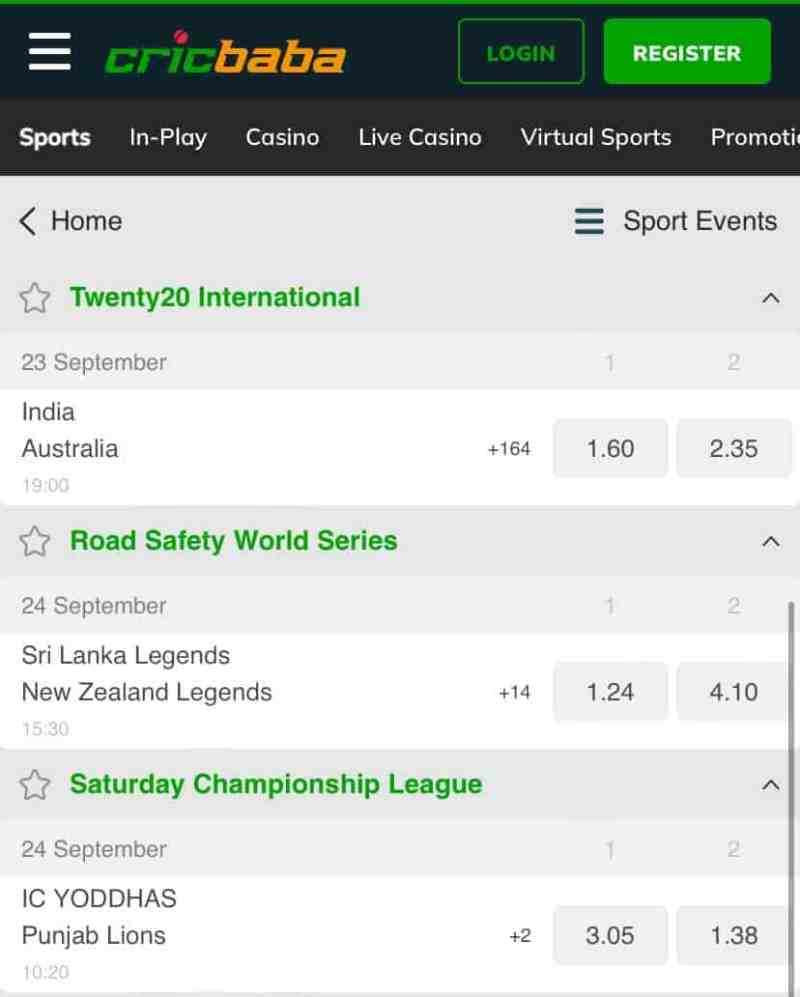This screenshot has width=800, height=997.
Task: Favorite the Road Safety World Series star
Action: 34,541
